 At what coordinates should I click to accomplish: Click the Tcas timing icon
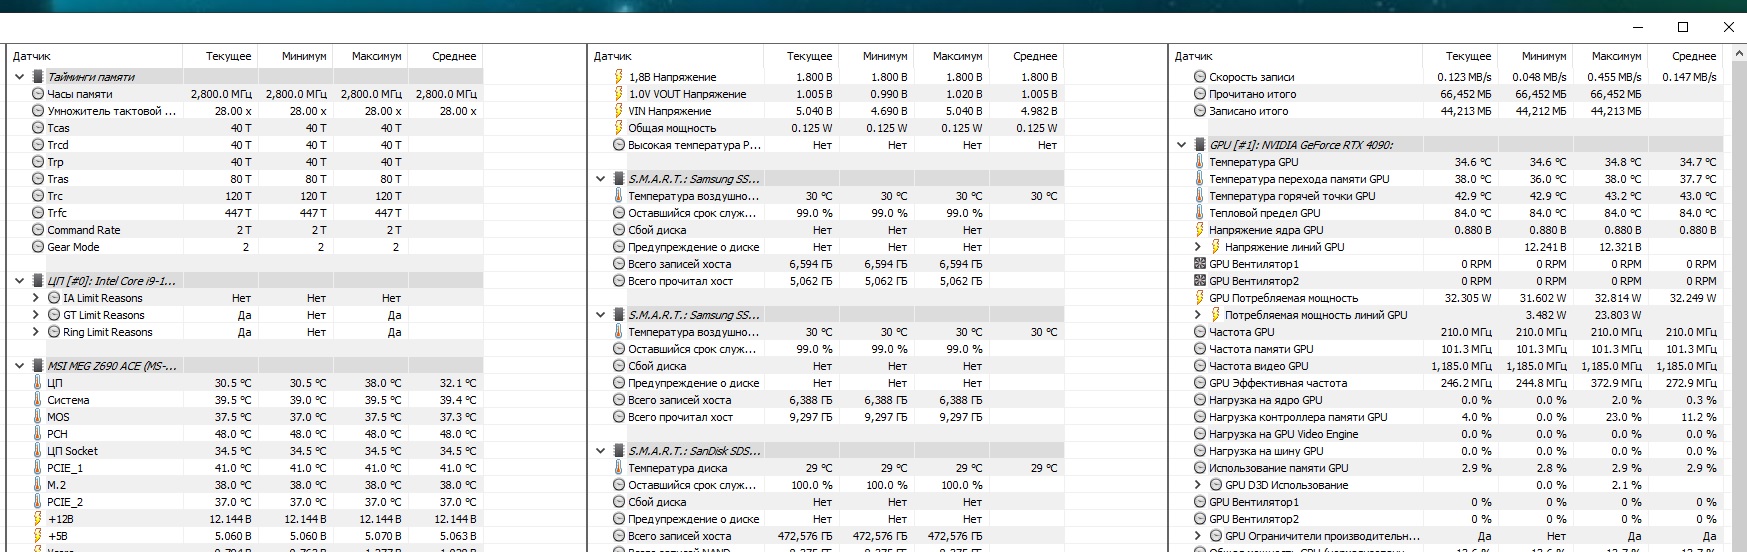(38, 128)
